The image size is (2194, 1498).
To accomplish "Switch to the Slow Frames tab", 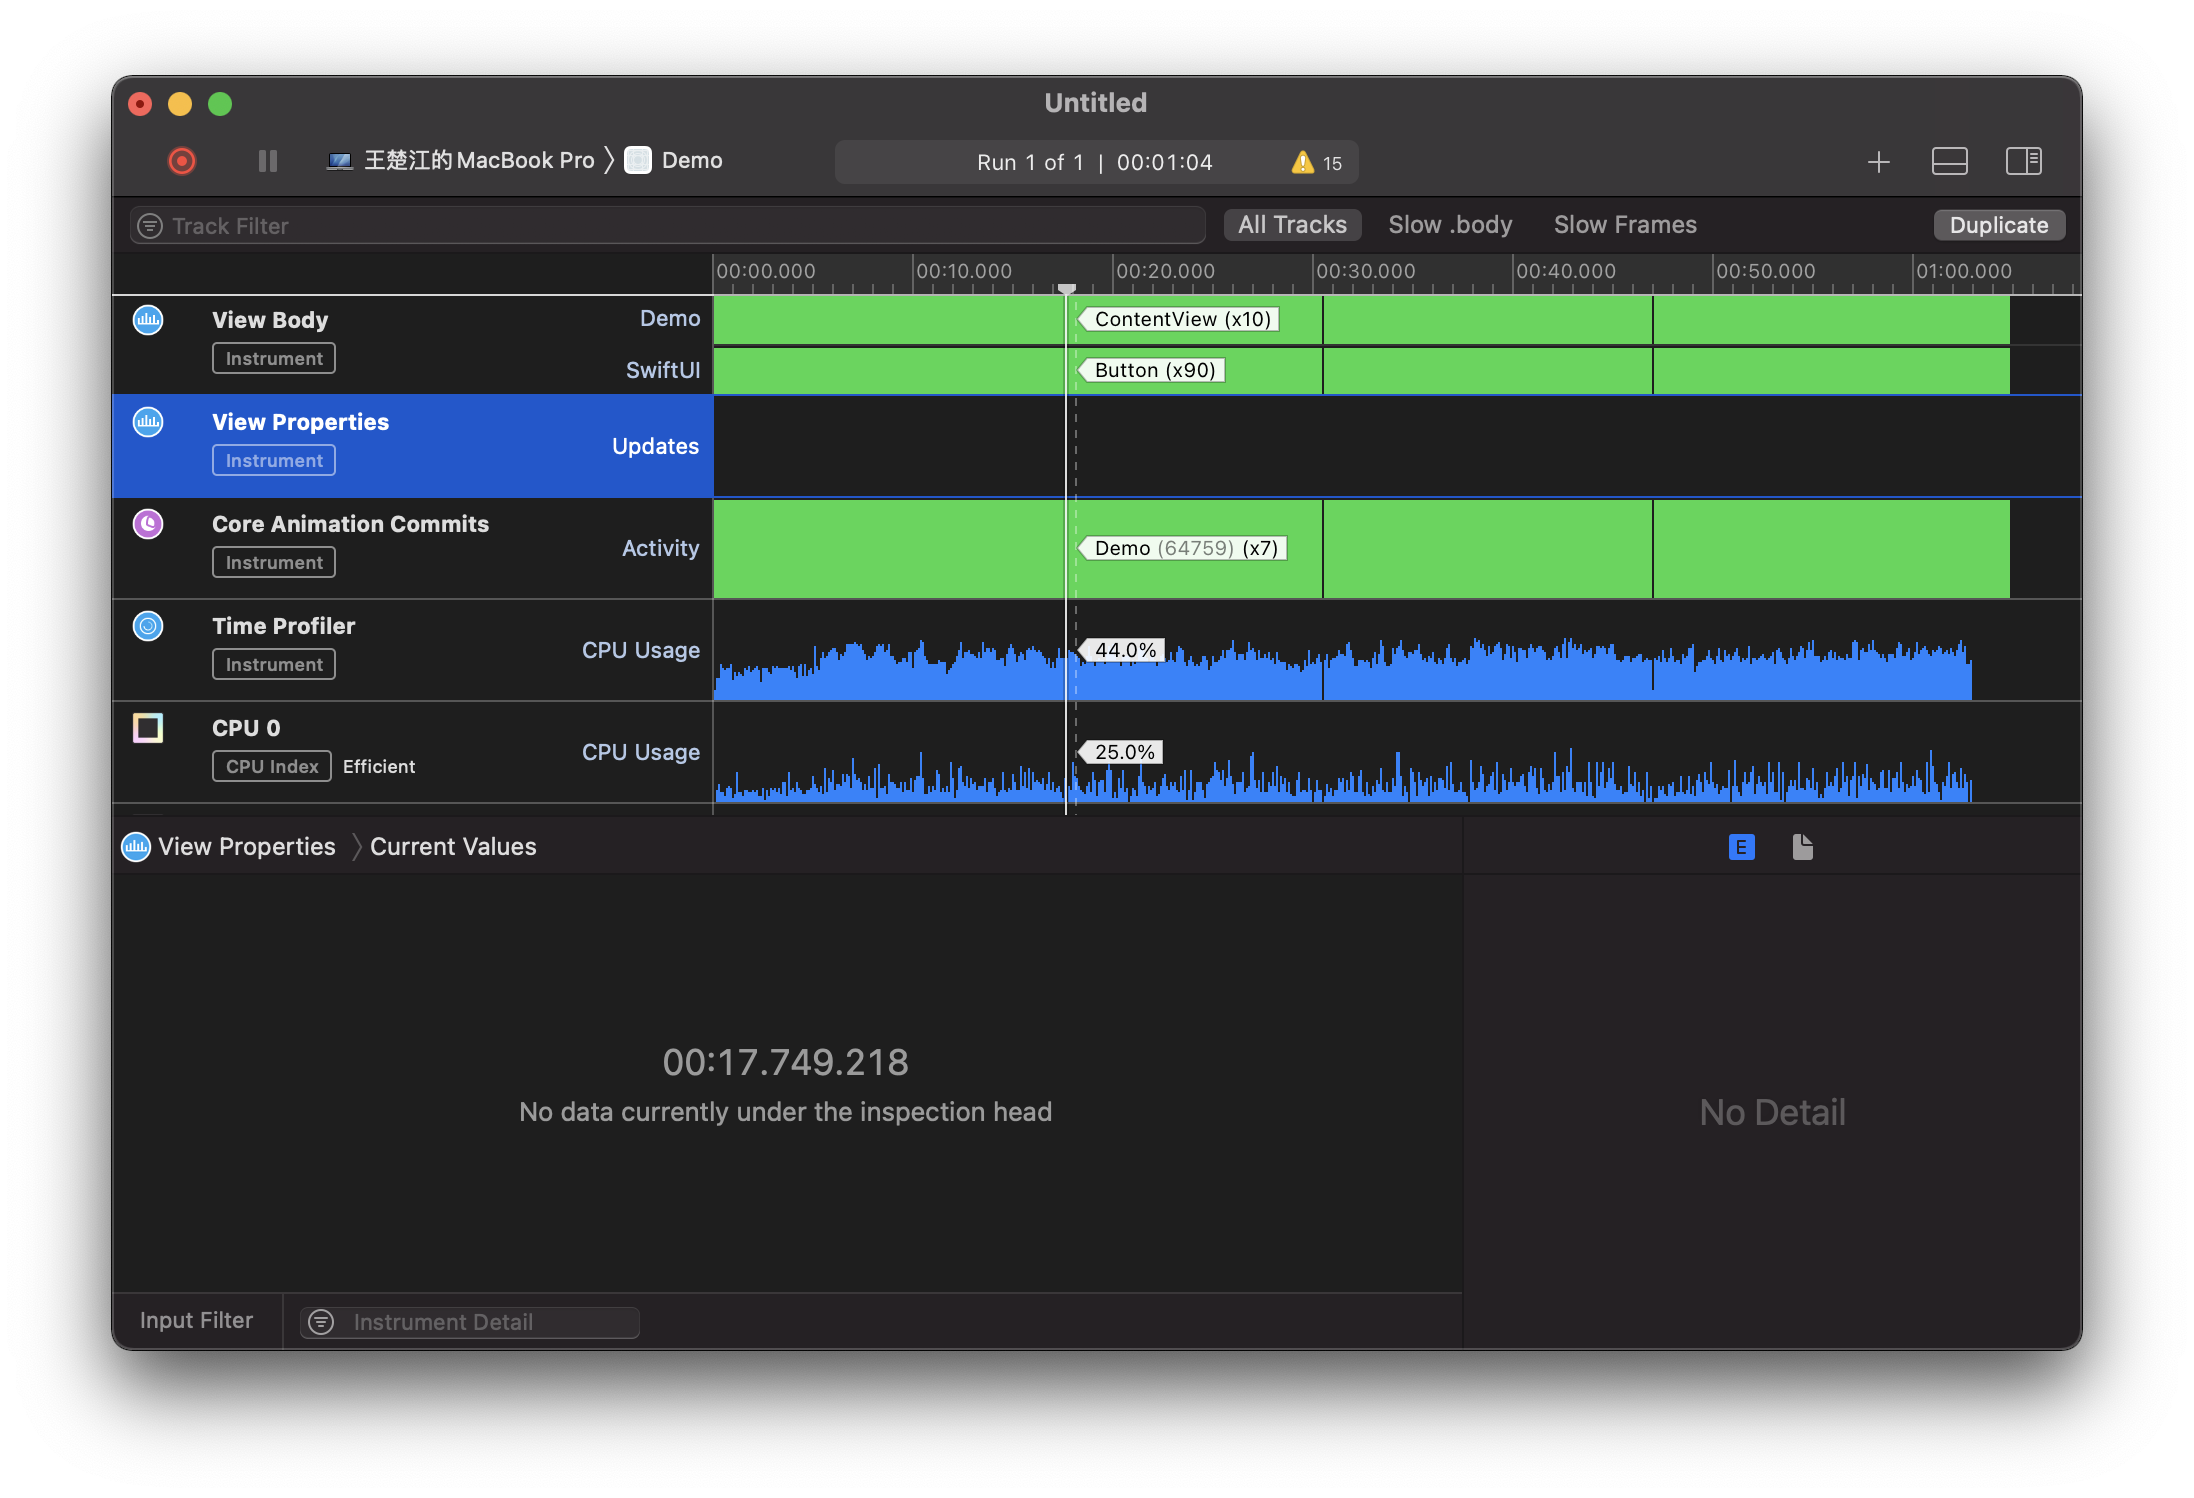I will pyautogui.click(x=1624, y=225).
